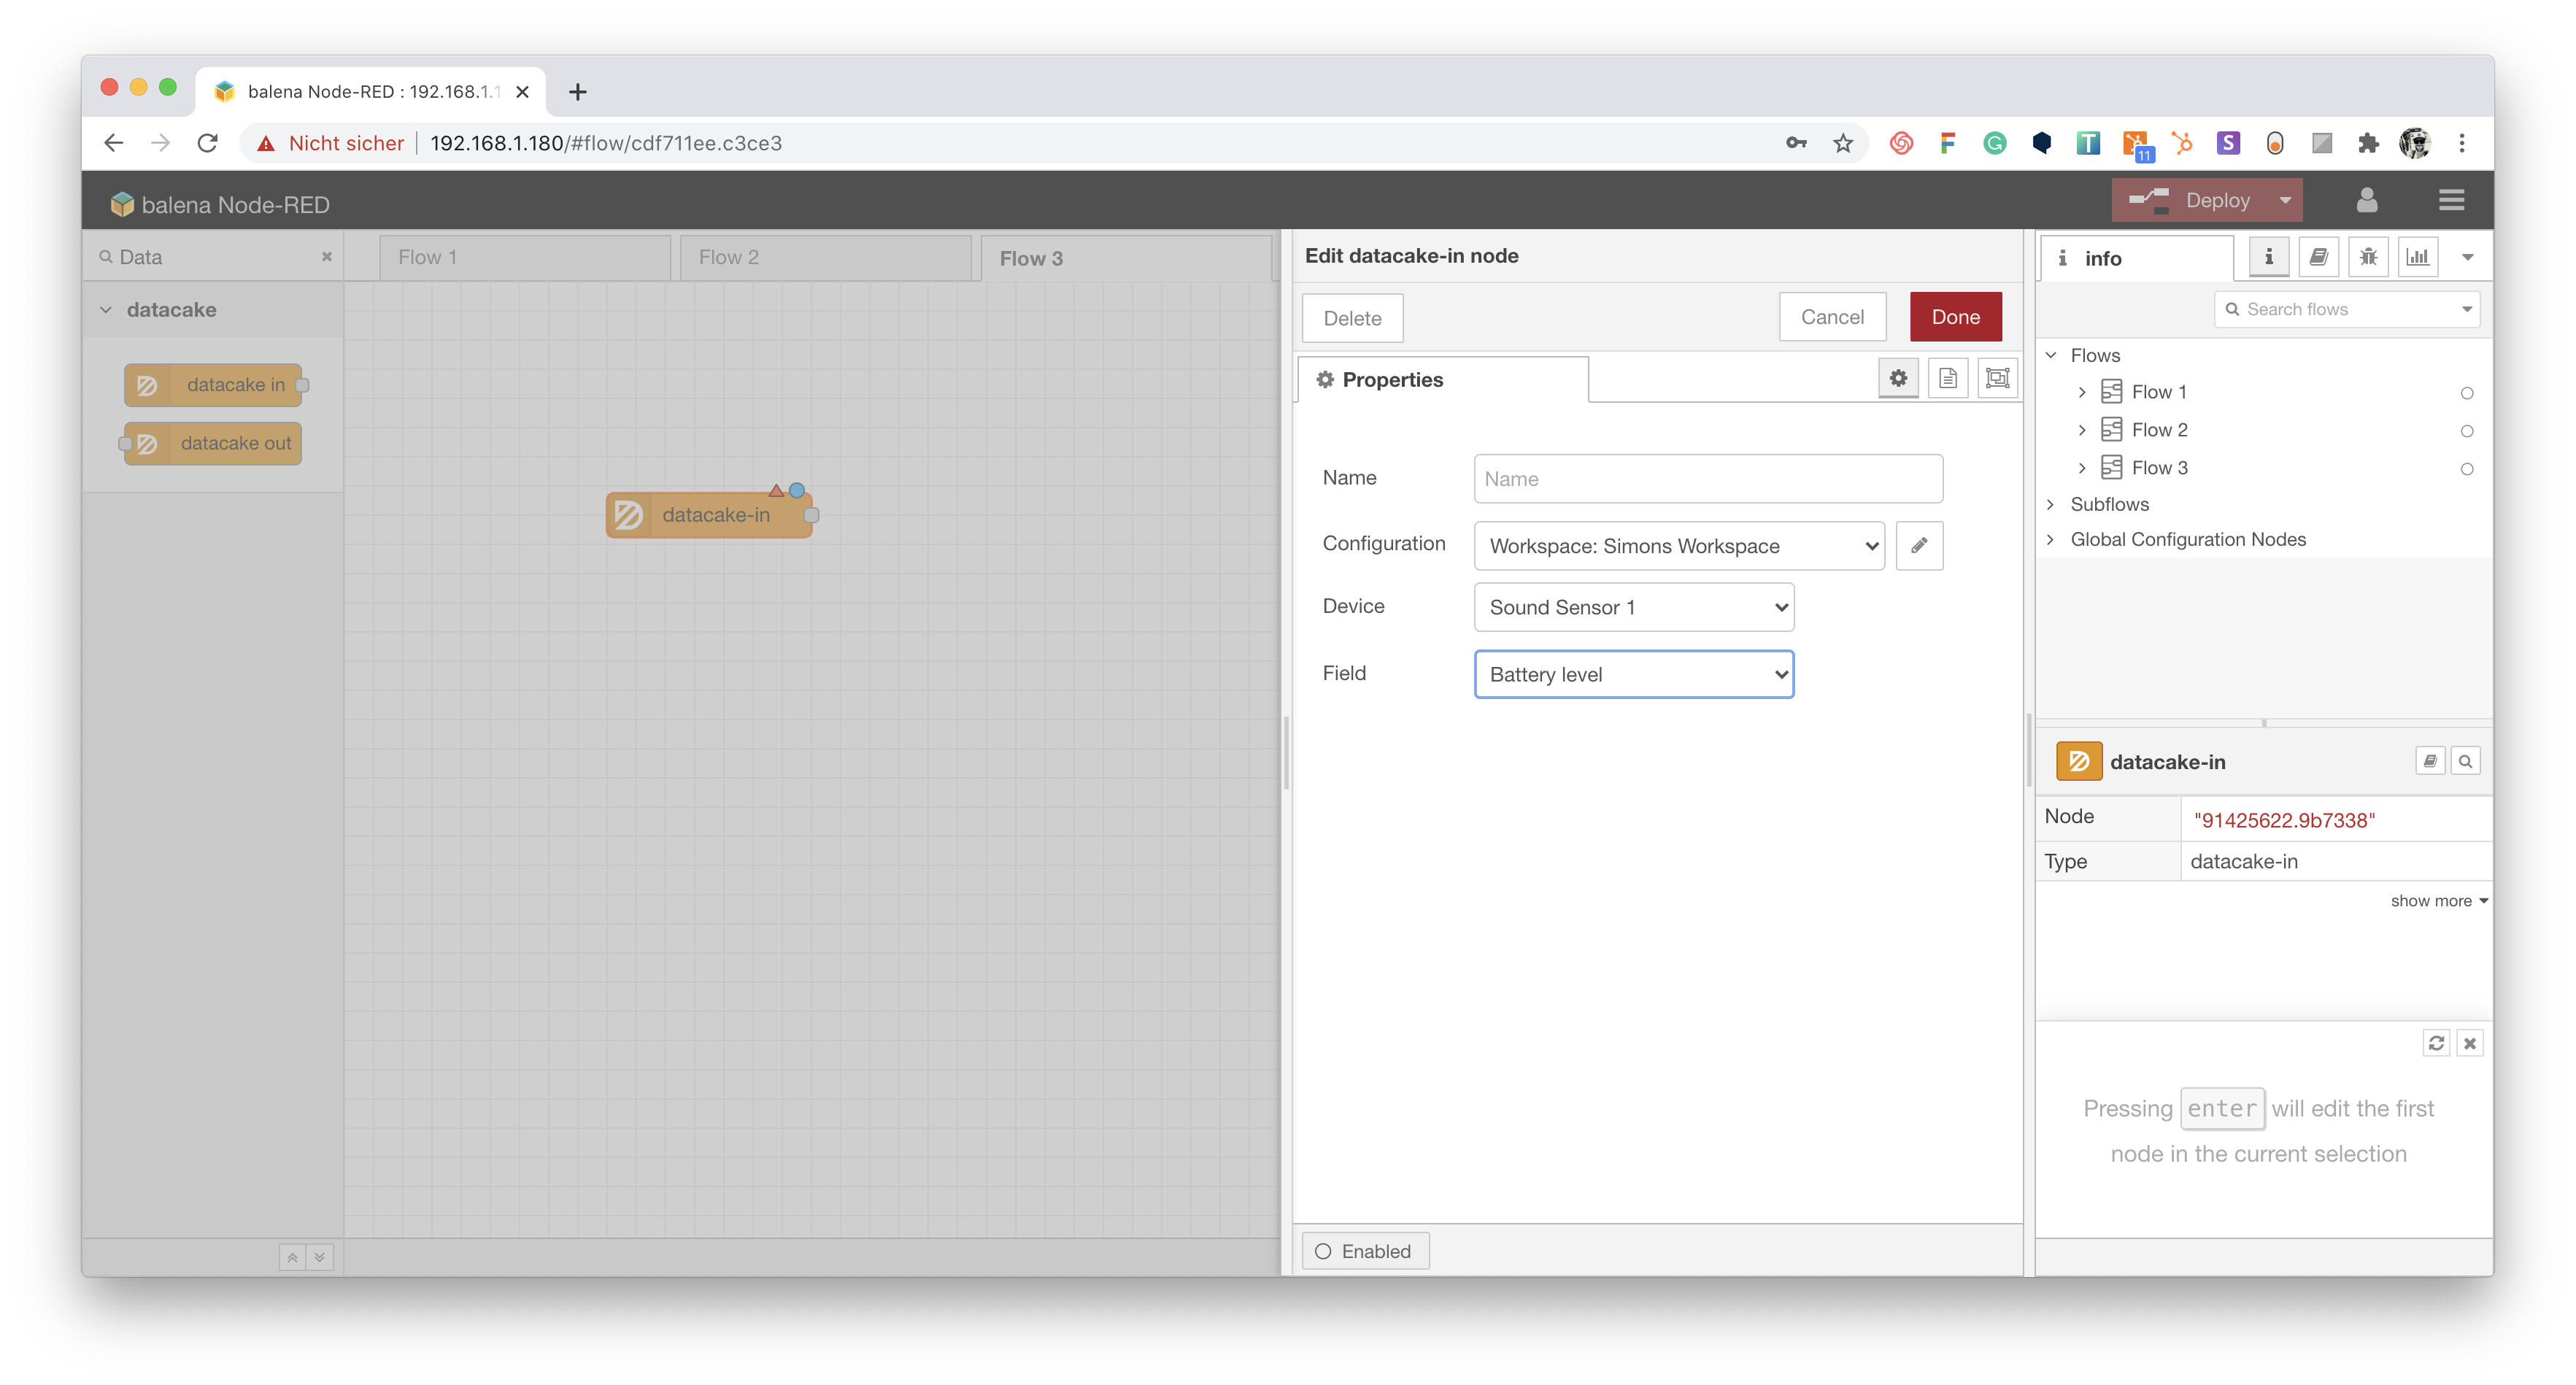The width and height of the screenshot is (2576, 1385).
Task: Click the datacake-in search magnifier icon
Action: coord(2465,761)
